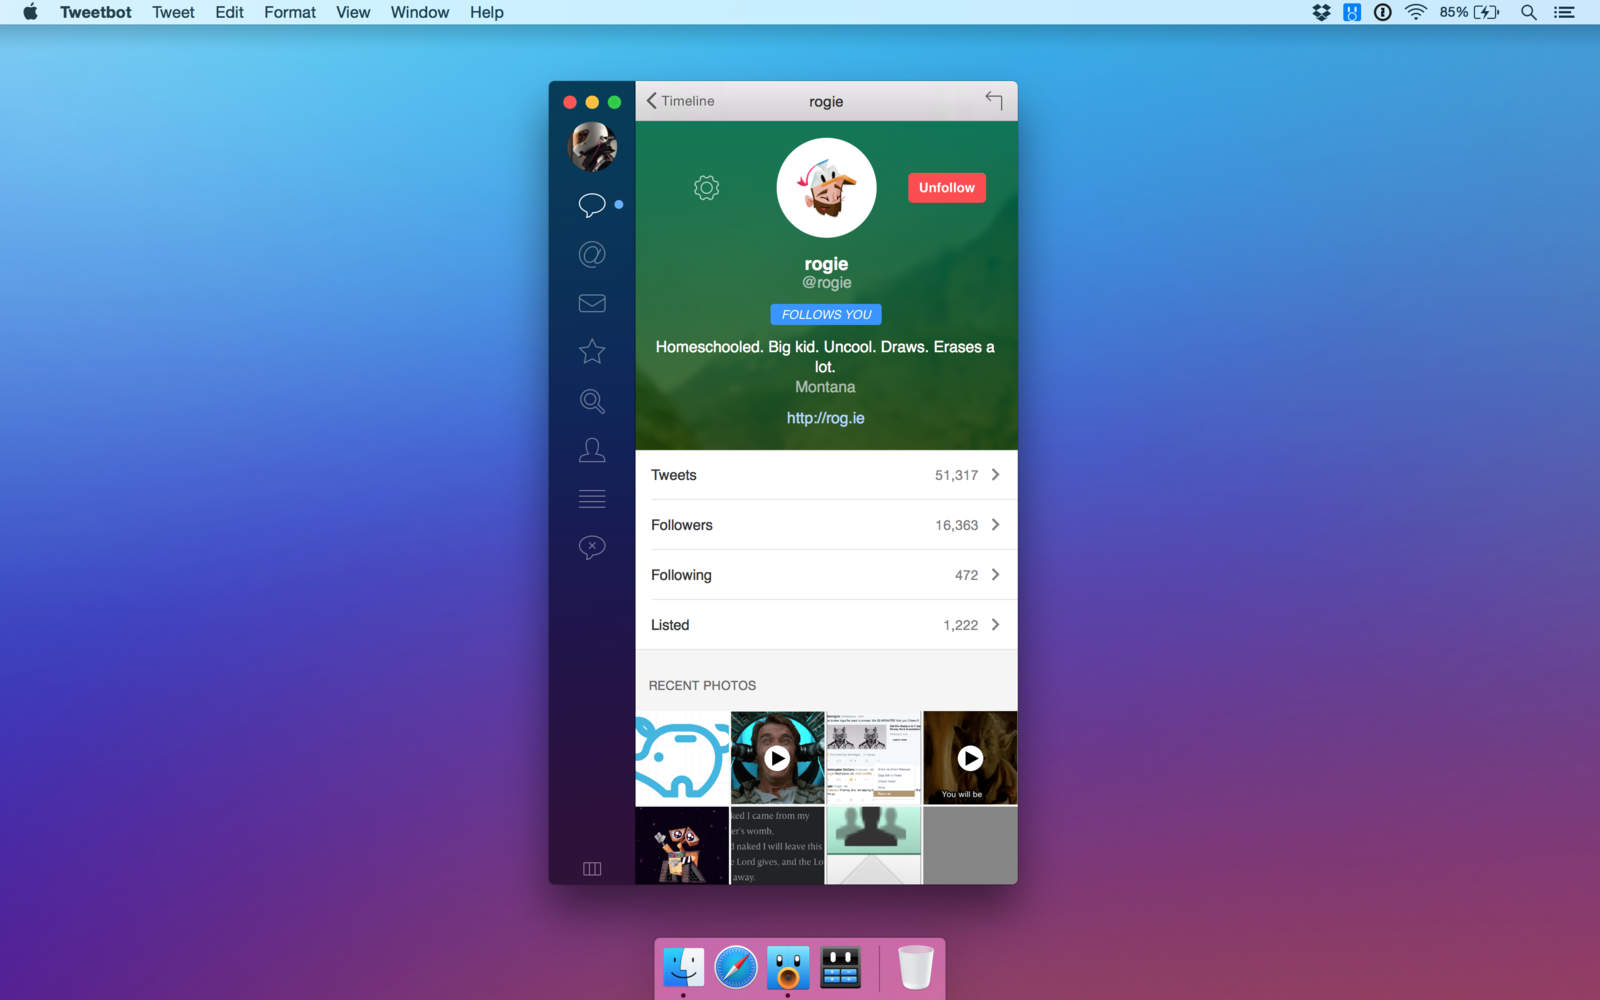The height and width of the screenshot is (1000, 1600).
Task: Switch to Timeline via the speech bubble icon
Action: pos(592,204)
